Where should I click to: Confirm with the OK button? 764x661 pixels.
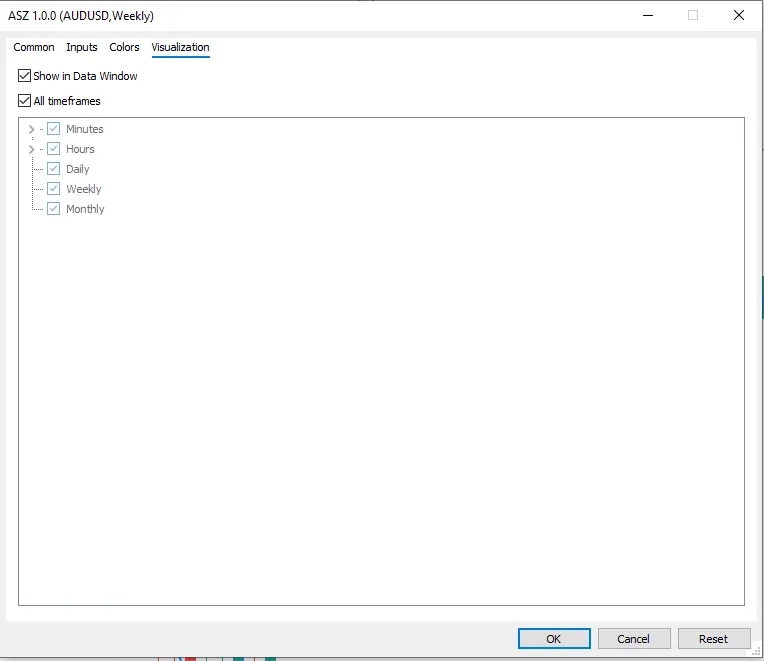pos(554,639)
